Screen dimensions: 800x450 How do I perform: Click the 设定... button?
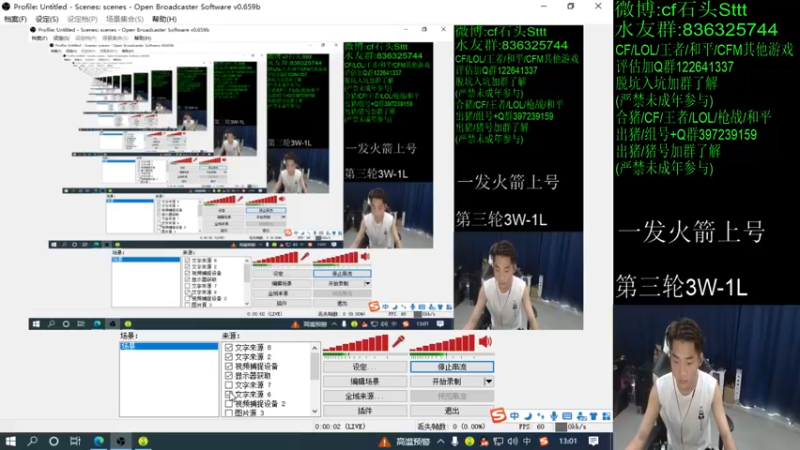365,367
